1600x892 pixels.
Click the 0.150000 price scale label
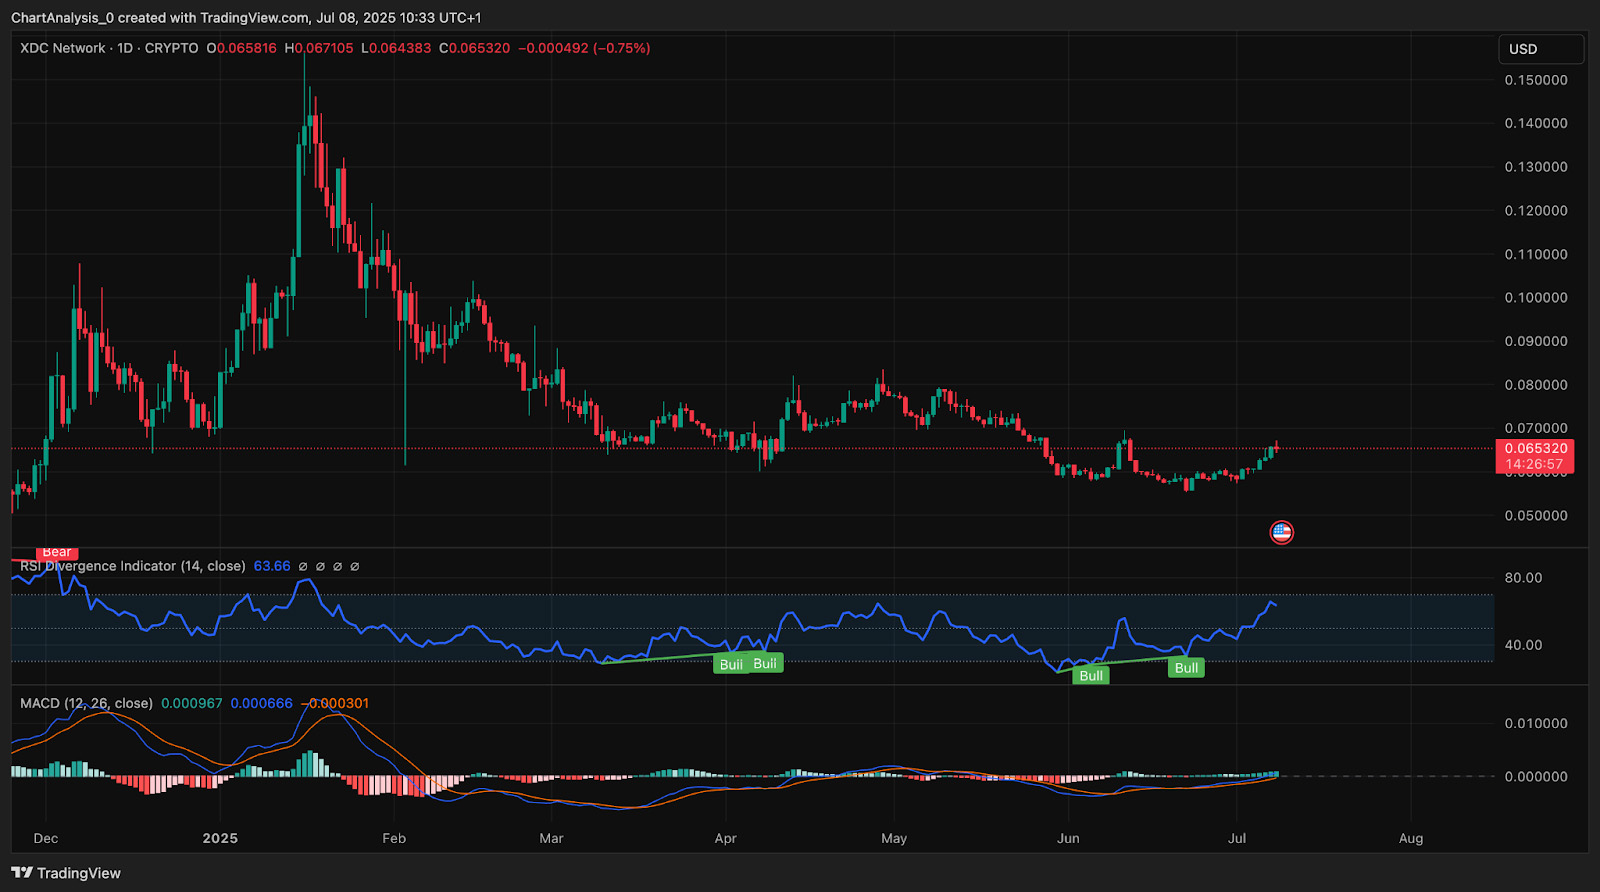click(x=1536, y=80)
